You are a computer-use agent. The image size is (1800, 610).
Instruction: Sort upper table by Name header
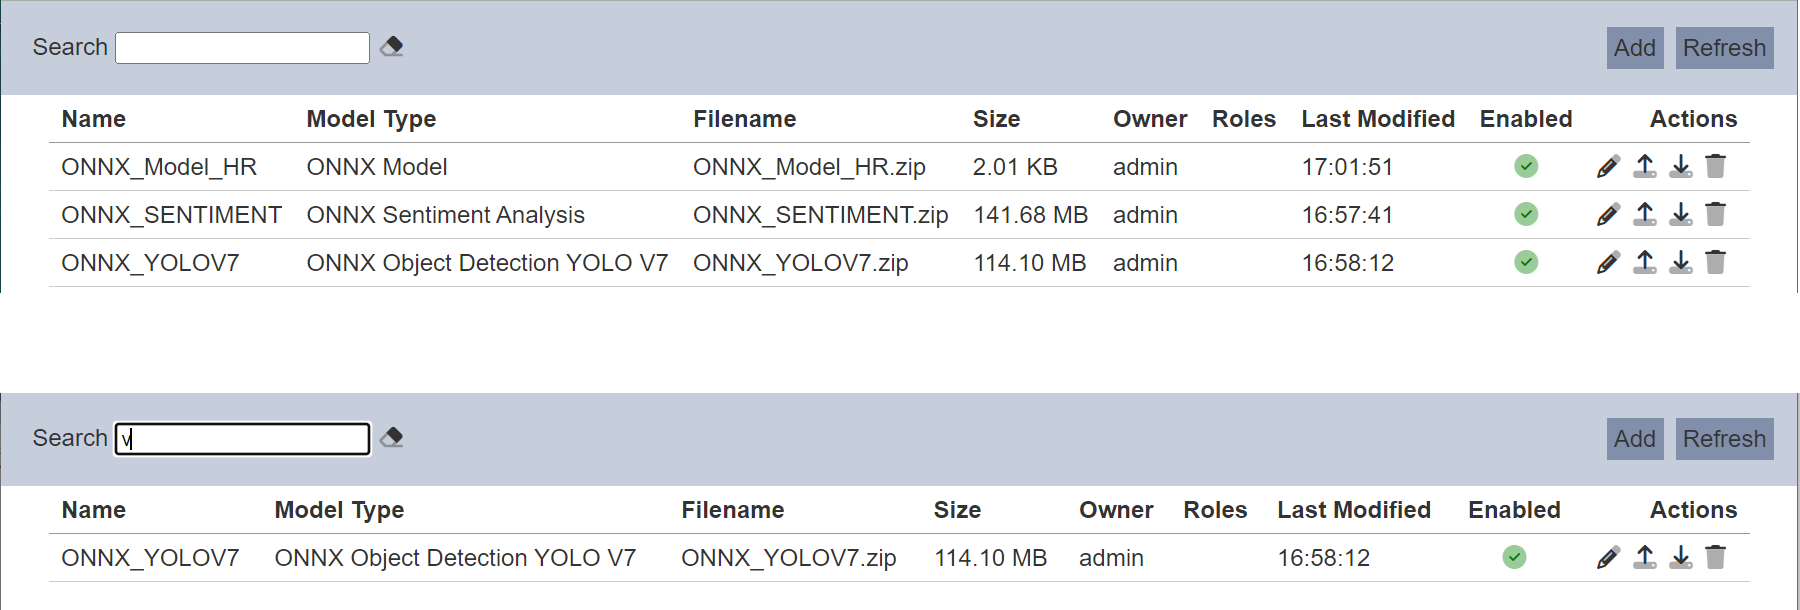(x=94, y=119)
